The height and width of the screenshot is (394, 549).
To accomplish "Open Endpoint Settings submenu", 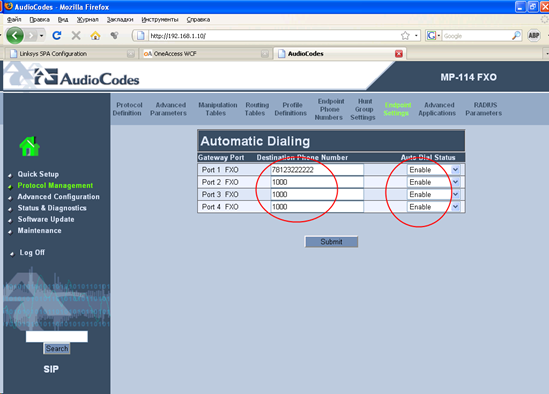I will coord(397,109).
